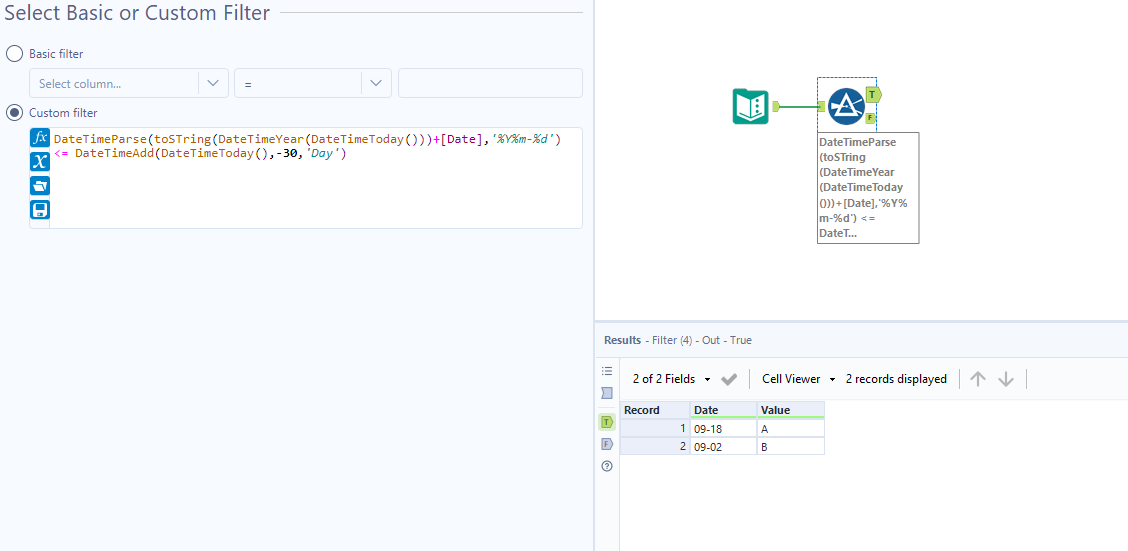The height and width of the screenshot is (551, 1128).
Task: Select the Filter tool on canvas
Action: coord(846,106)
